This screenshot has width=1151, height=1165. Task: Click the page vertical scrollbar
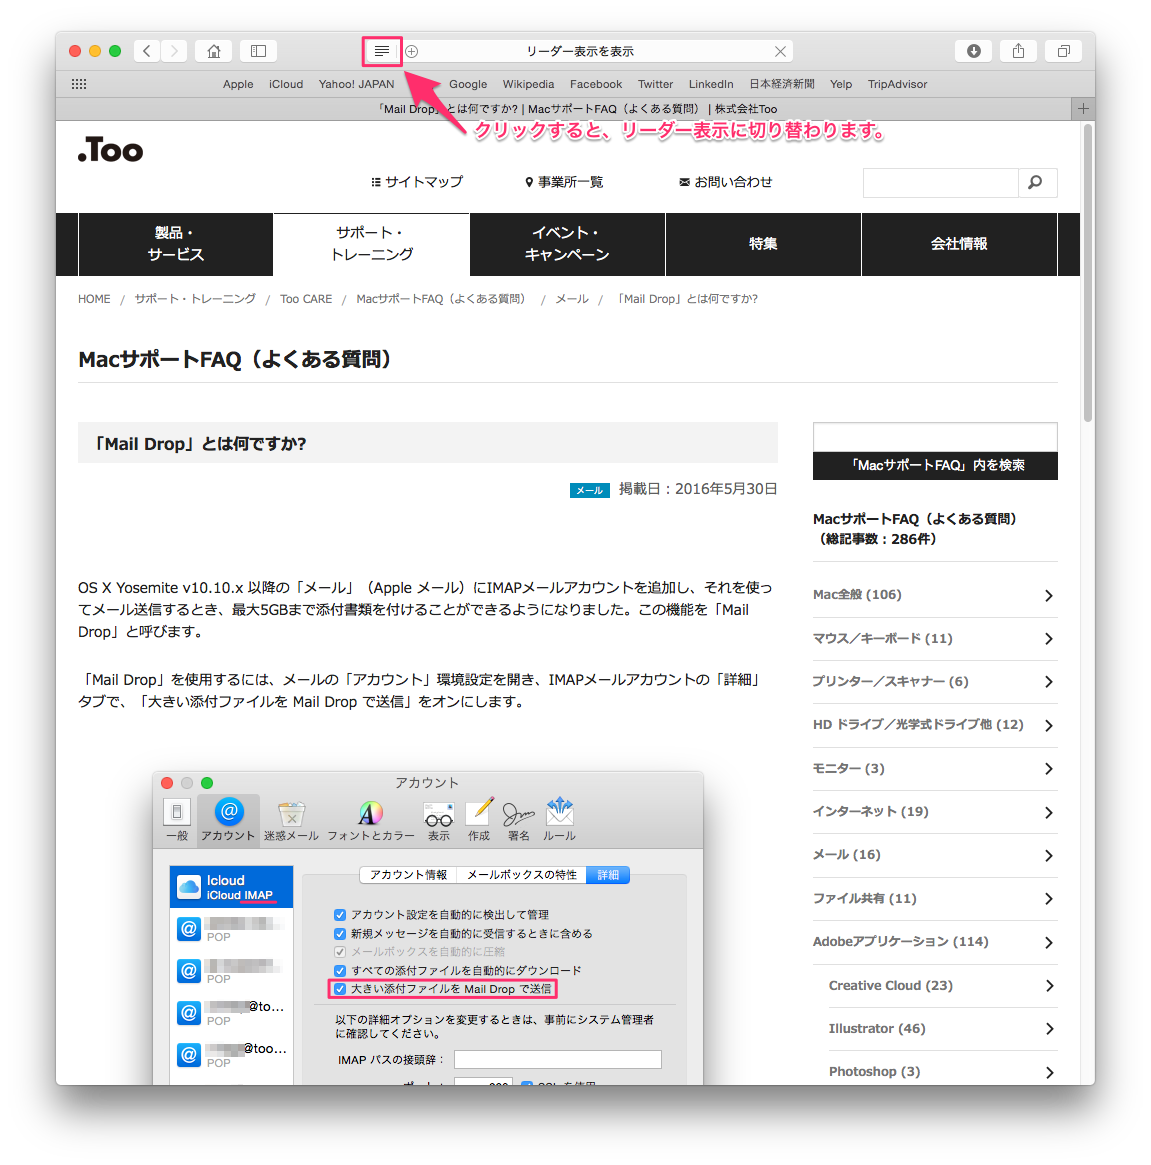pos(1089,273)
